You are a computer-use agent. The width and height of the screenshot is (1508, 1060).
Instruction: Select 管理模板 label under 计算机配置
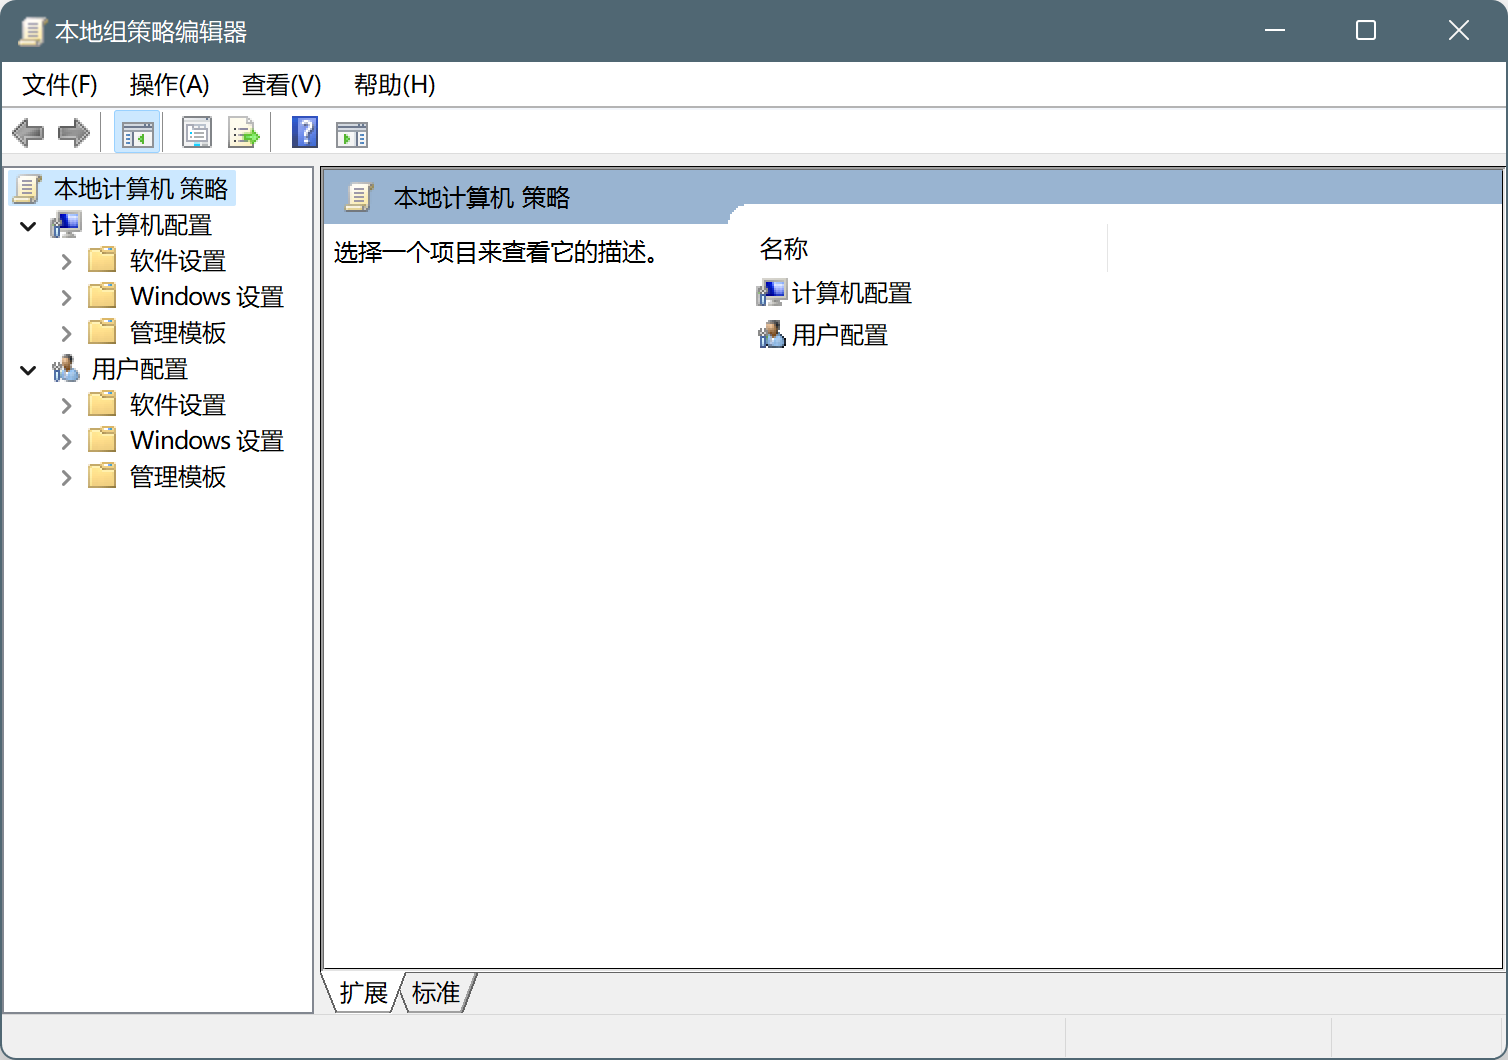coord(178,333)
